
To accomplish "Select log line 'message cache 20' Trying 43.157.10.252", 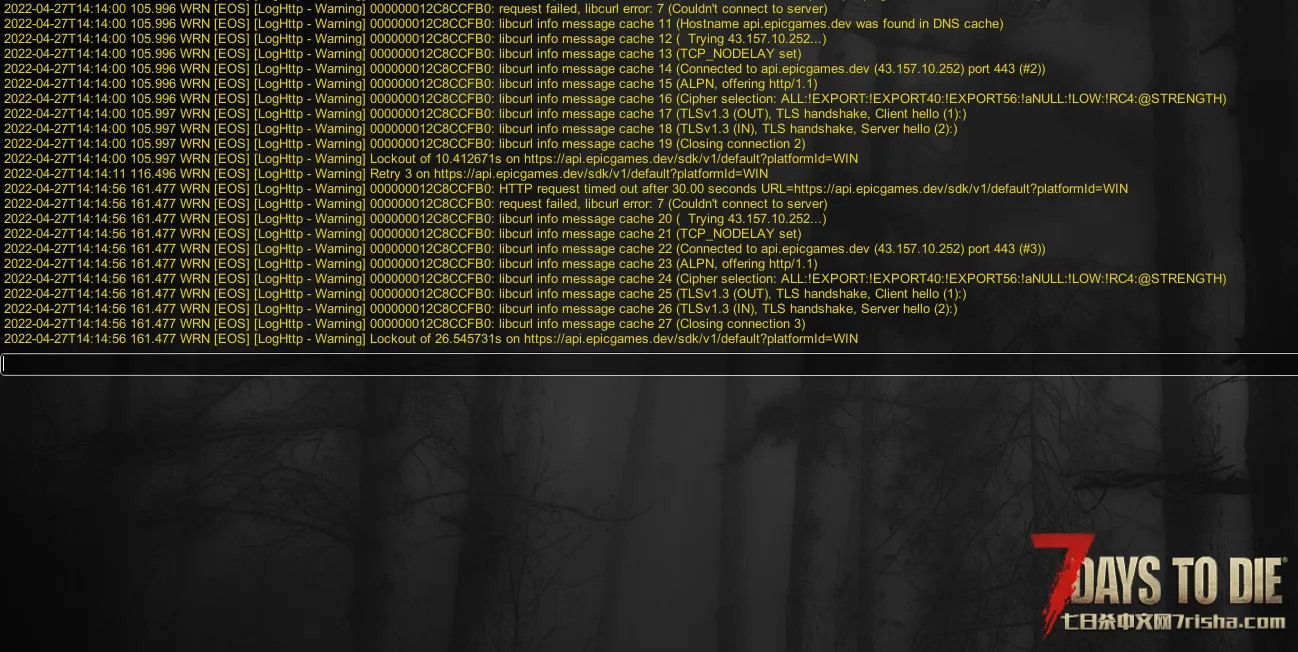I will 415,219.
